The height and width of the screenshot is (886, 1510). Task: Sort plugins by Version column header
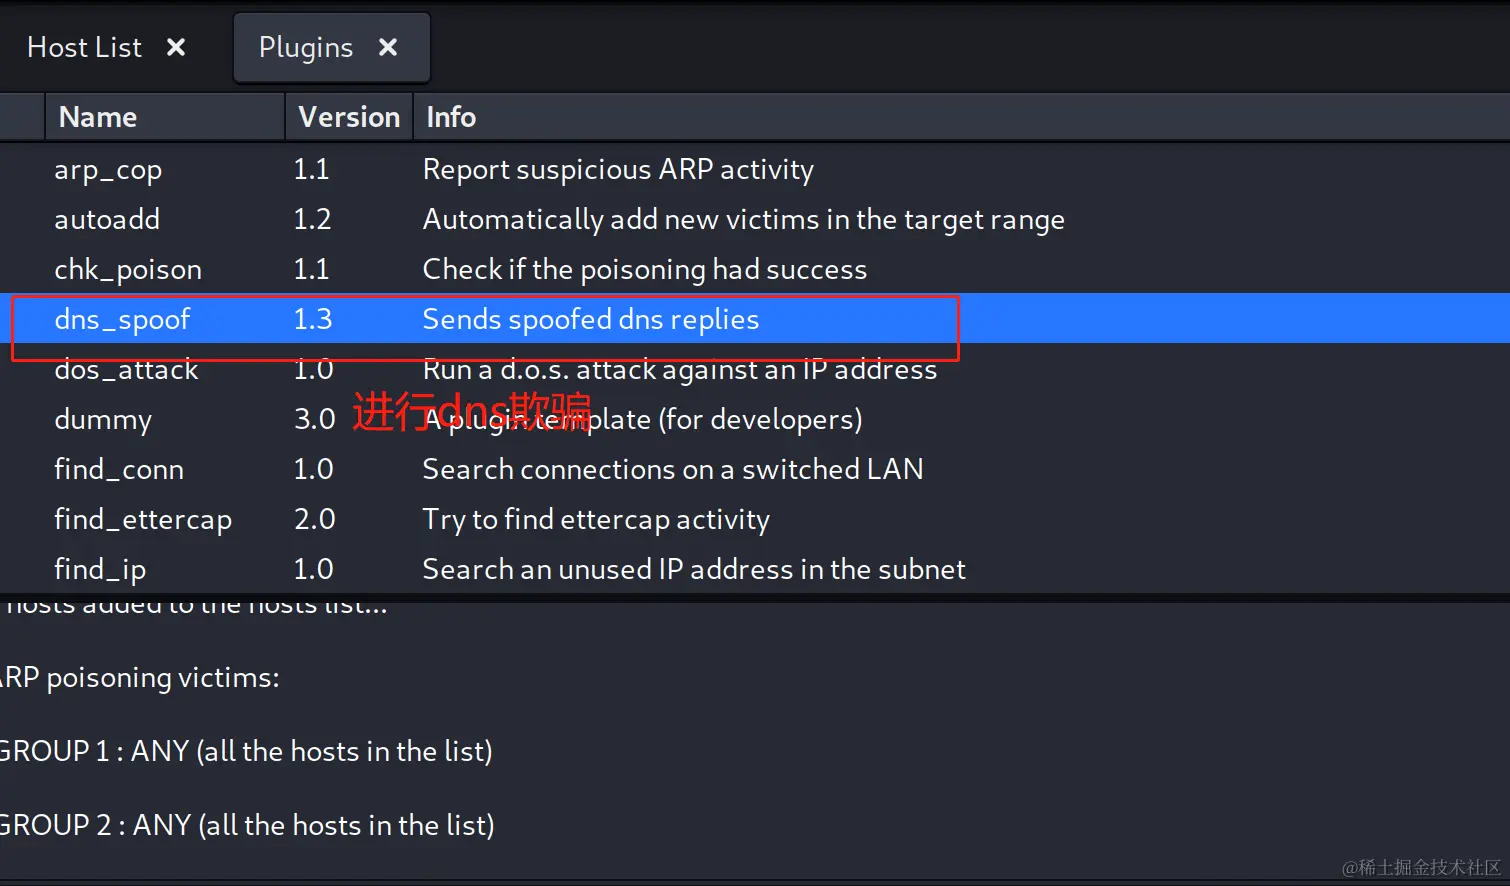pyautogui.click(x=349, y=117)
